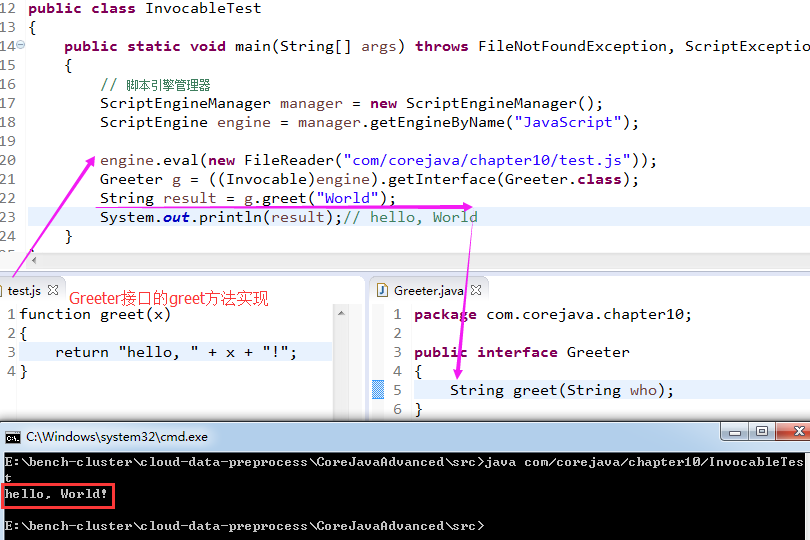Collapse the main method fold marker

point(21,45)
